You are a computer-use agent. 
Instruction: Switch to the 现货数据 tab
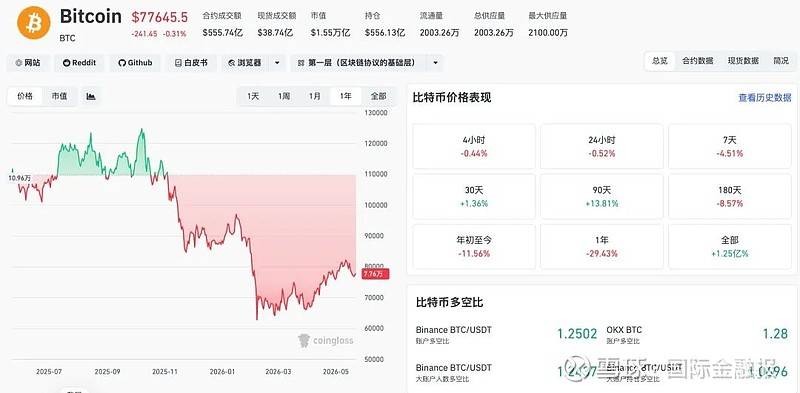(743, 60)
